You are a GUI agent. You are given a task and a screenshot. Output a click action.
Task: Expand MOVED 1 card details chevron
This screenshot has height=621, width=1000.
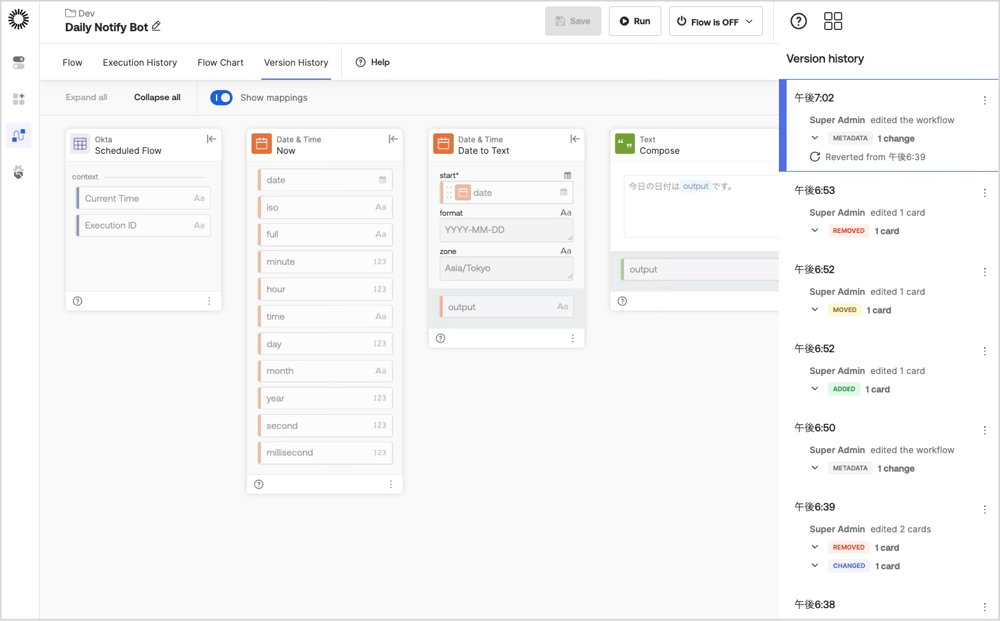tap(815, 309)
